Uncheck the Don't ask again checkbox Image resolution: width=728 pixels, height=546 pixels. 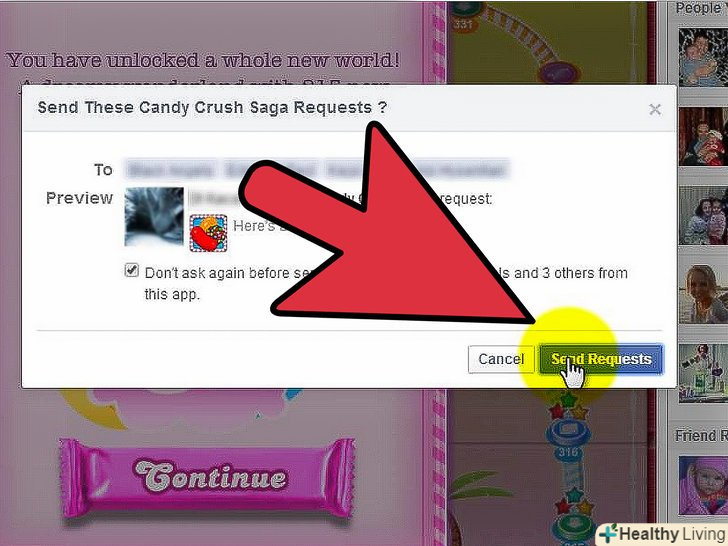[132, 270]
